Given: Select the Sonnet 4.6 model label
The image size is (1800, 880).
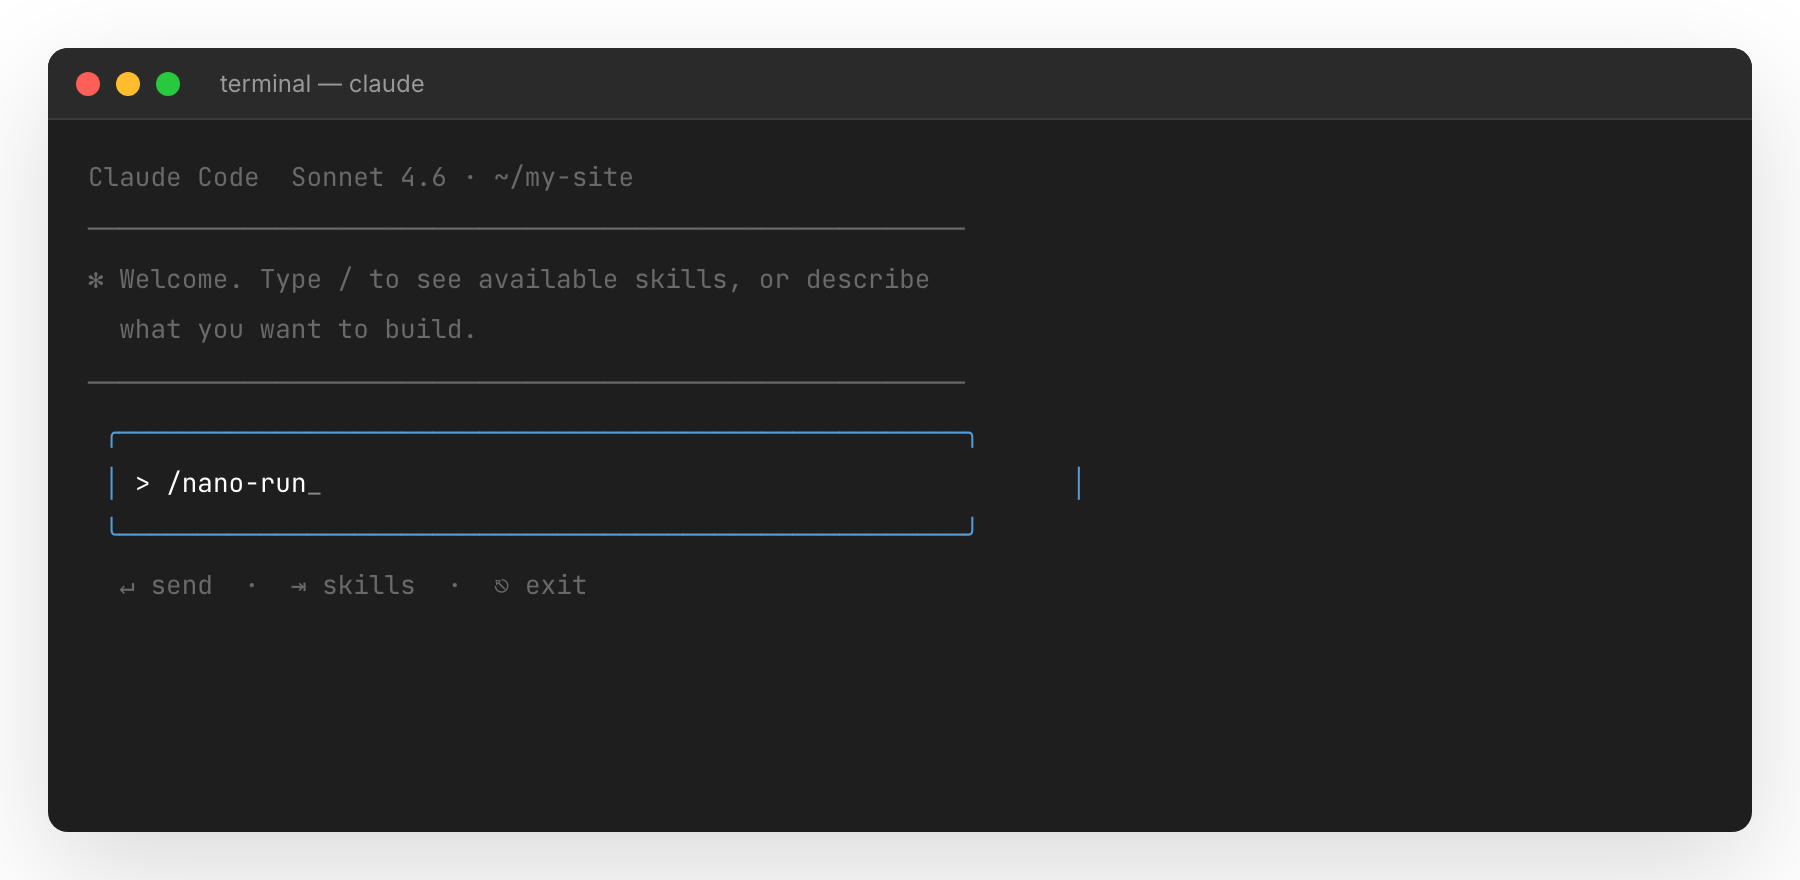Looking at the screenshot, I should point(368,177).
